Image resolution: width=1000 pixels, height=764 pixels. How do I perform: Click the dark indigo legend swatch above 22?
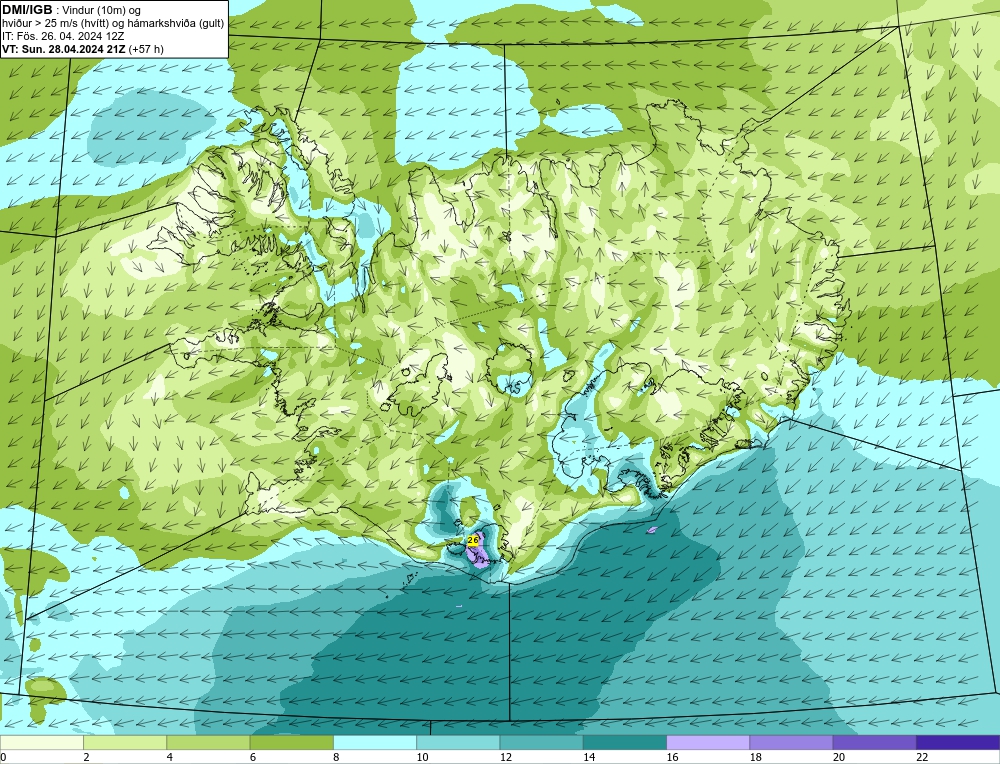pos(958,742)
